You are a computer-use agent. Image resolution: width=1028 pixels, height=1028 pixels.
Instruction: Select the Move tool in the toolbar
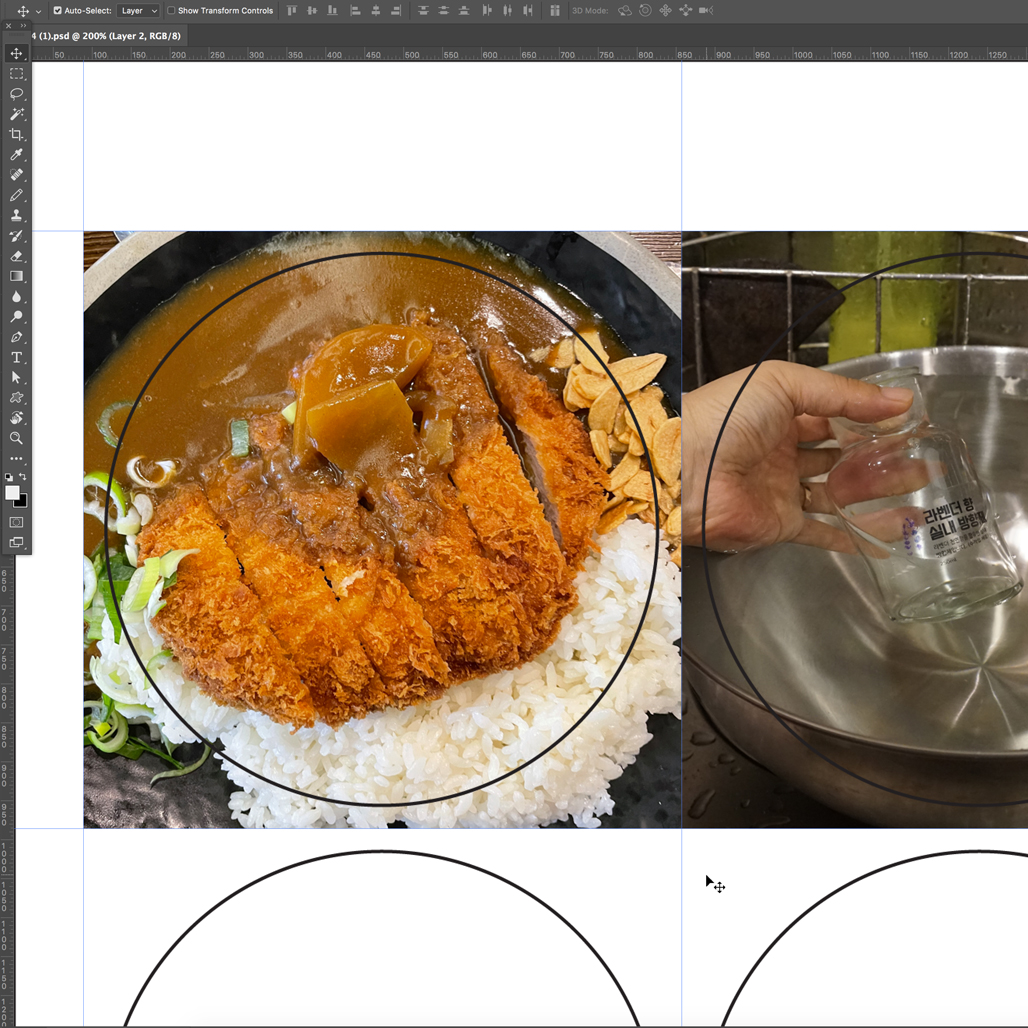coord(16,53)
